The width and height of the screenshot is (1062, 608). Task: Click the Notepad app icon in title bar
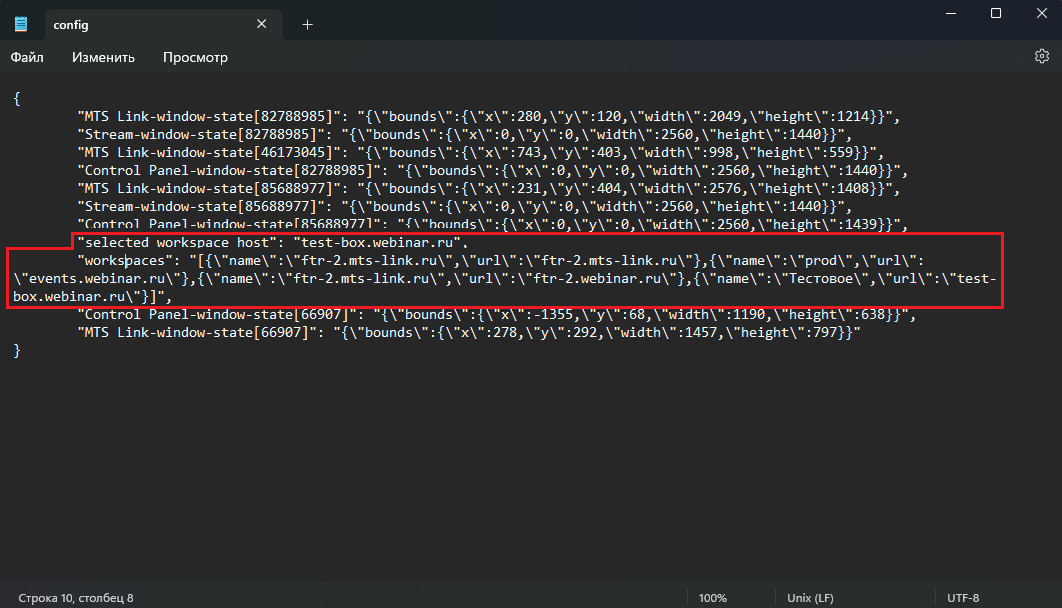click(21, 24)
